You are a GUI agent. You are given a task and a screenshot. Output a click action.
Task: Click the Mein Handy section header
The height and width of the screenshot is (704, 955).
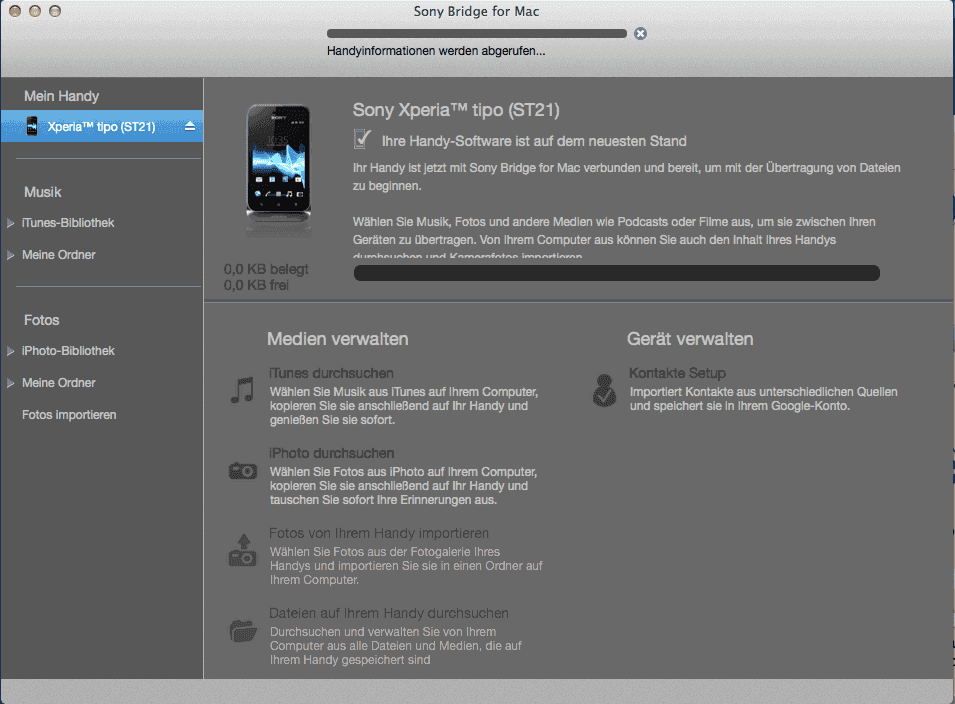pyautogui.click(x=62, y=96)
